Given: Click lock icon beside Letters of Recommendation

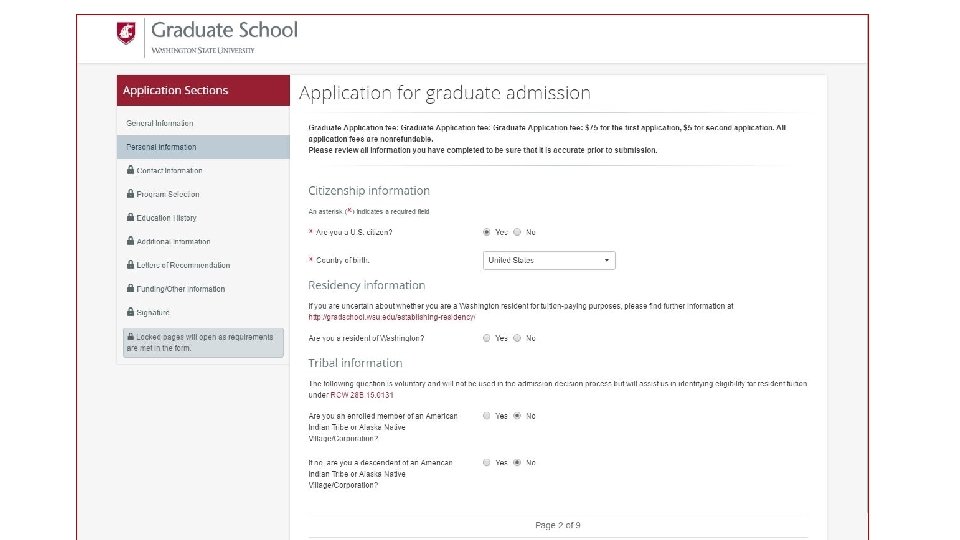Looking at the screenshot, I should pyautogui.click(x=131, y=265).
